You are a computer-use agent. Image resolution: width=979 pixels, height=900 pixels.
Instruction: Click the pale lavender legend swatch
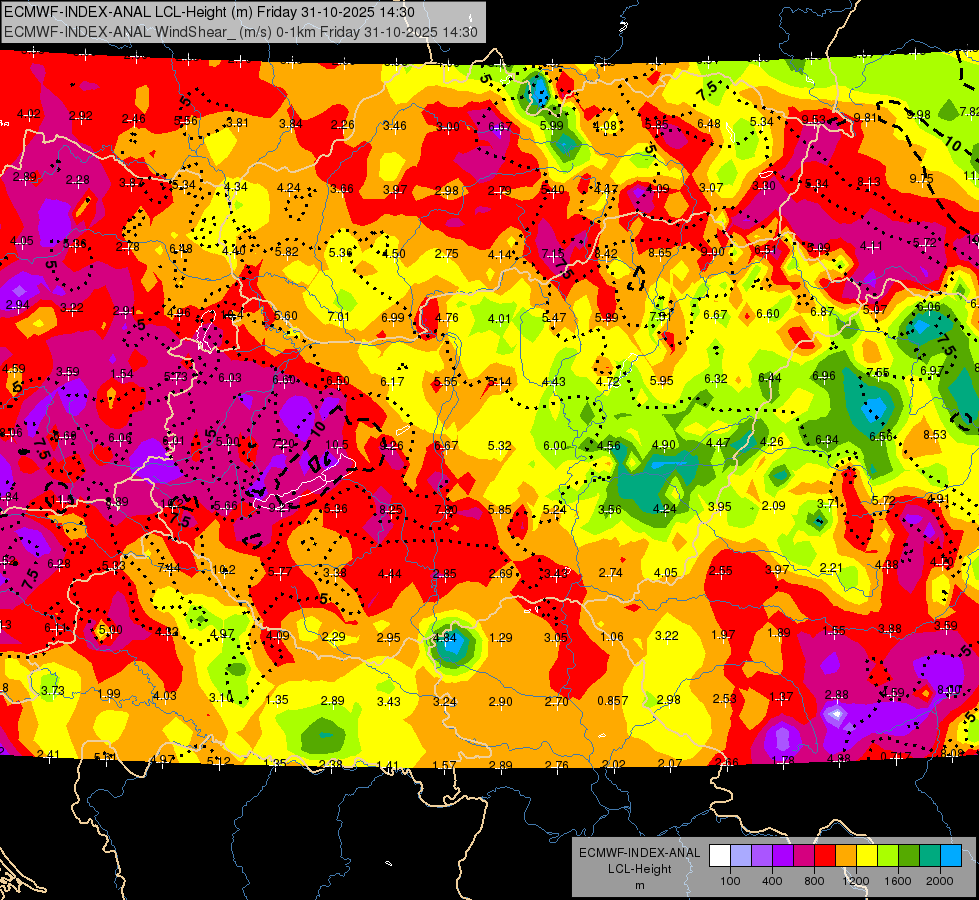point(740,855)
